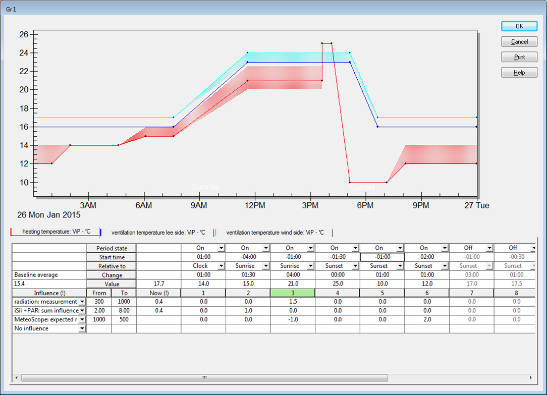Screen dimensions: 547x395
Task: Click the Cancel button
Action: (x=519, y=42)
